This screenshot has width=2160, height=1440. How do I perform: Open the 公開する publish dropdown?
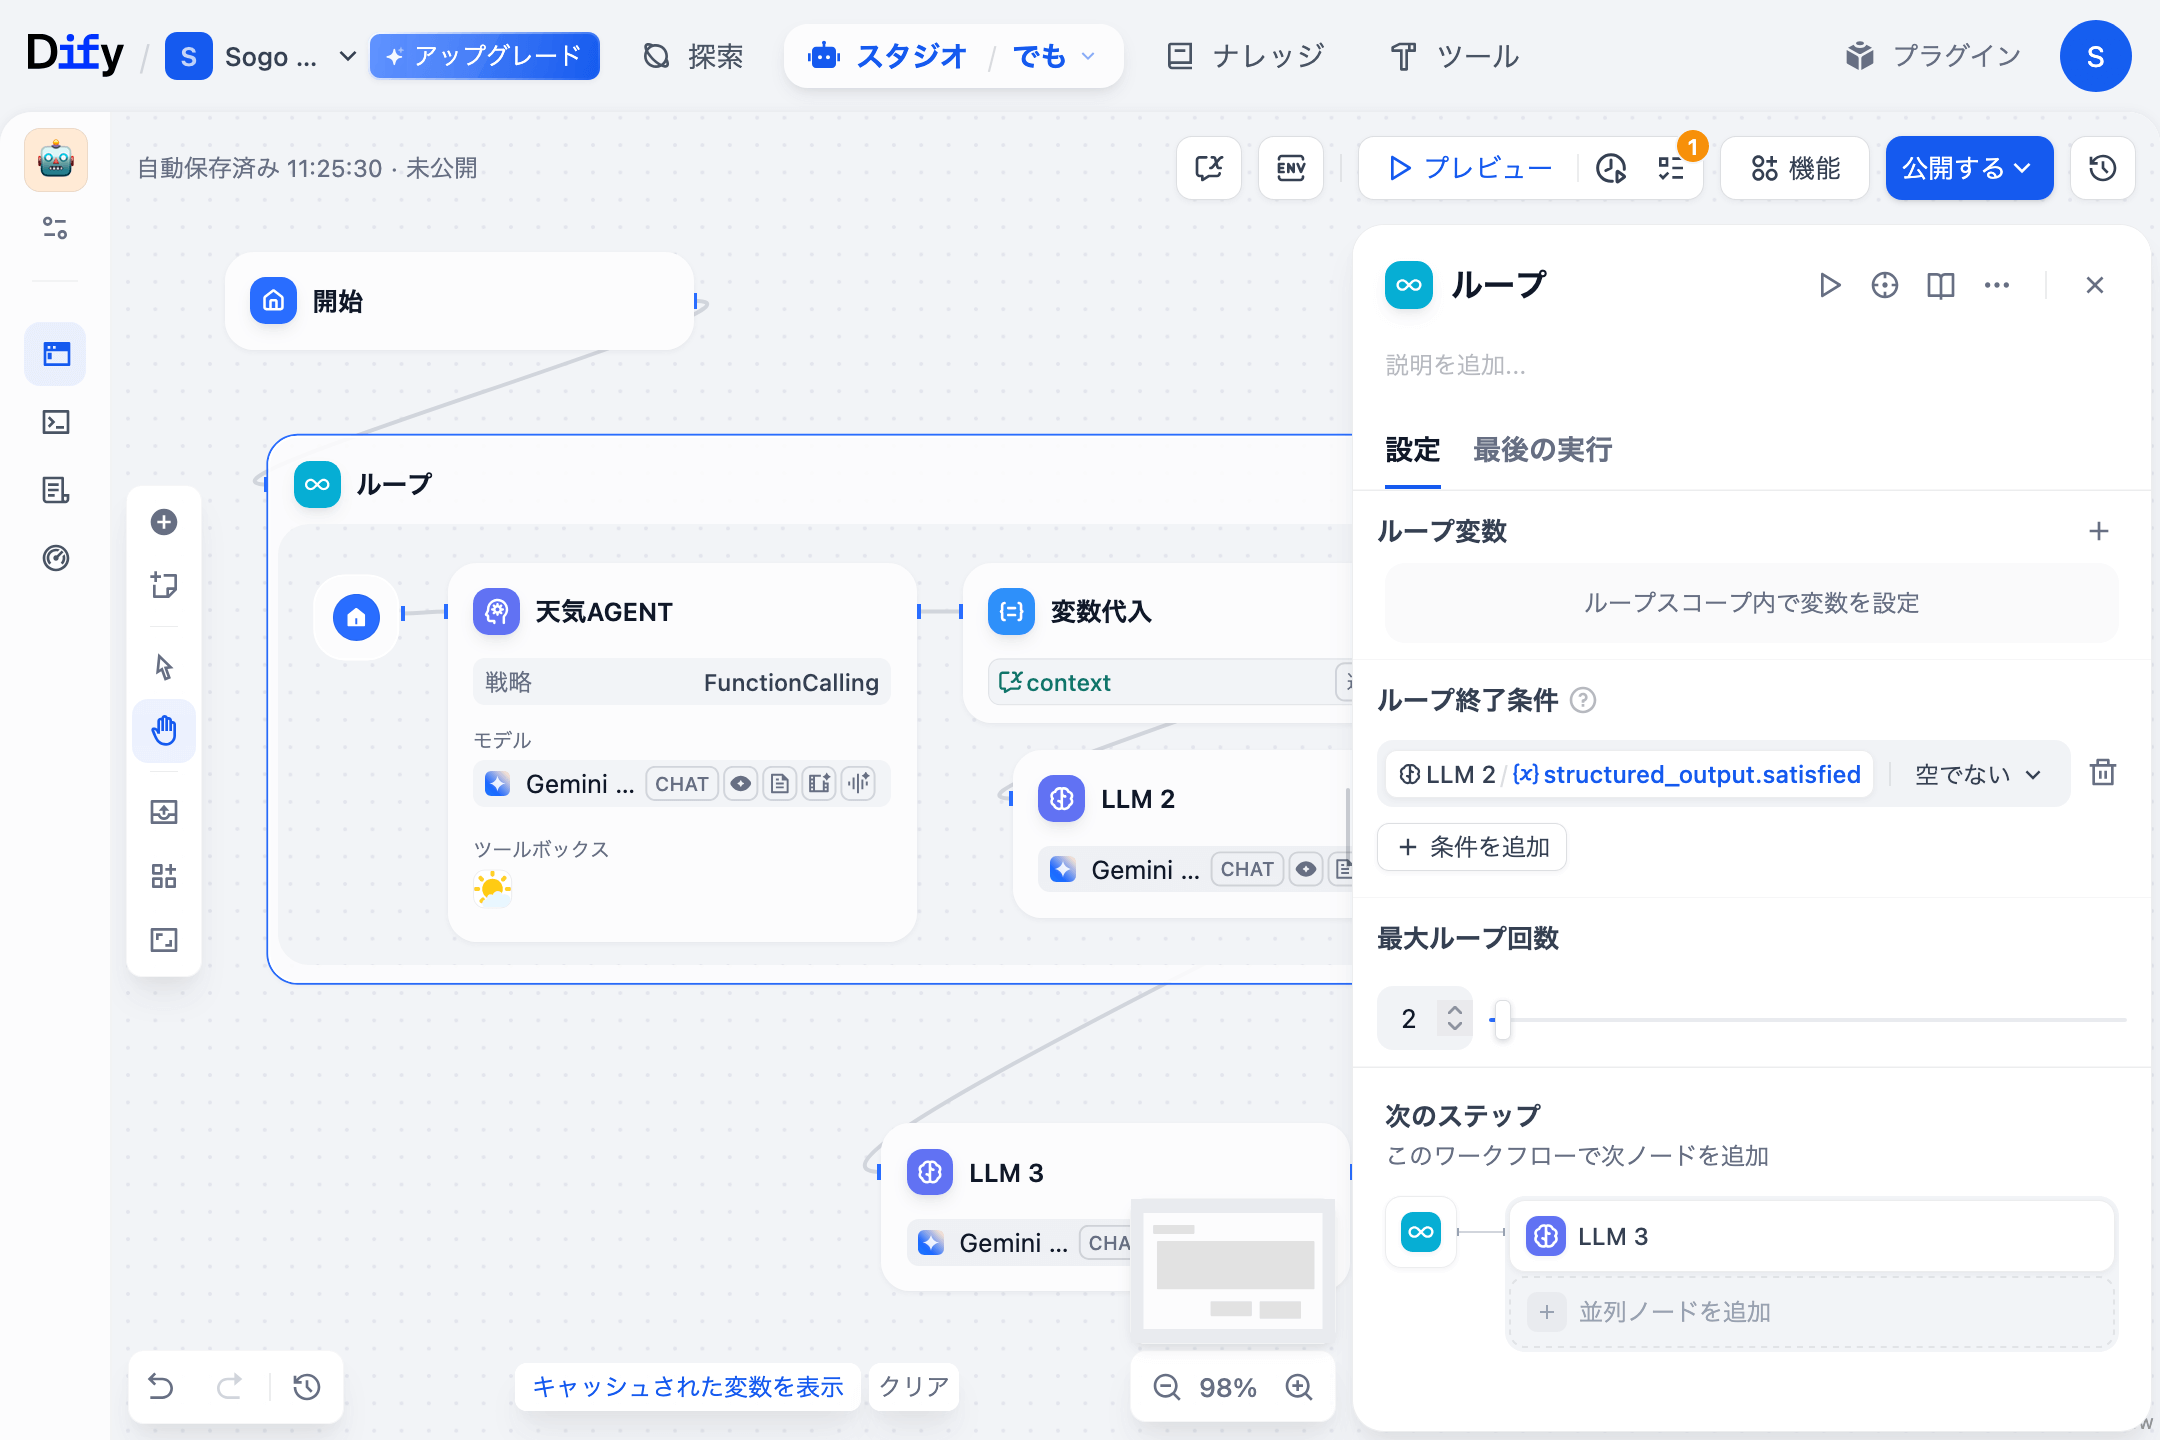pos(1968,168)
